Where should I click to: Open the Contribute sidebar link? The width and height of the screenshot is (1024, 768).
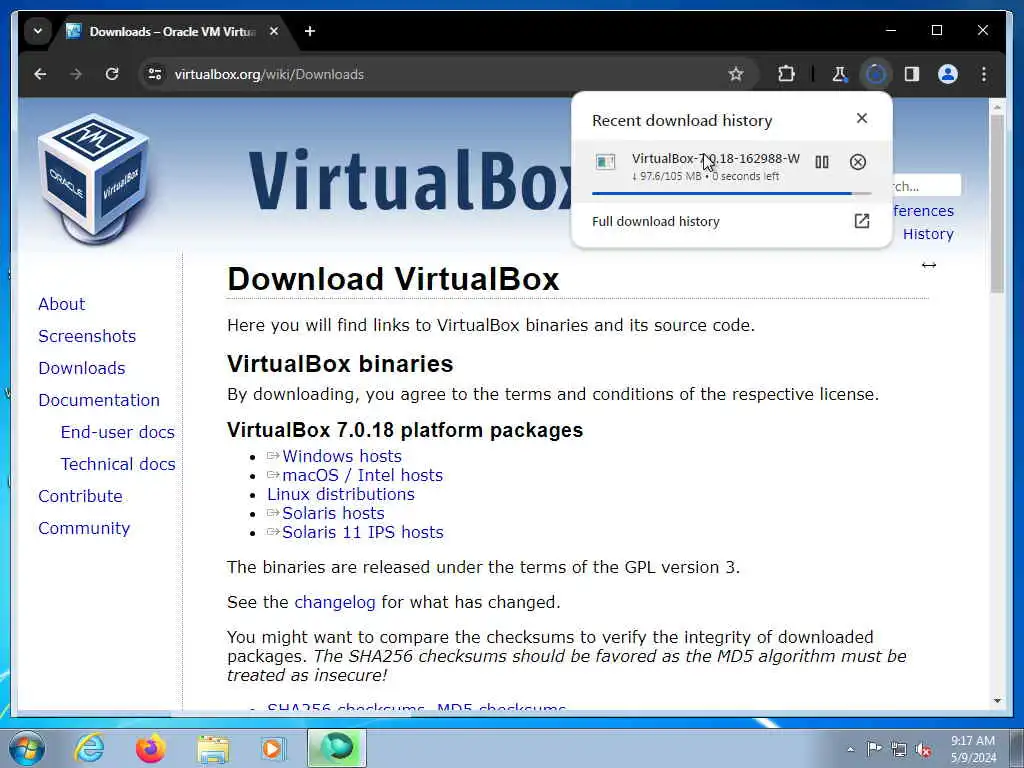(x=80, y=496)
